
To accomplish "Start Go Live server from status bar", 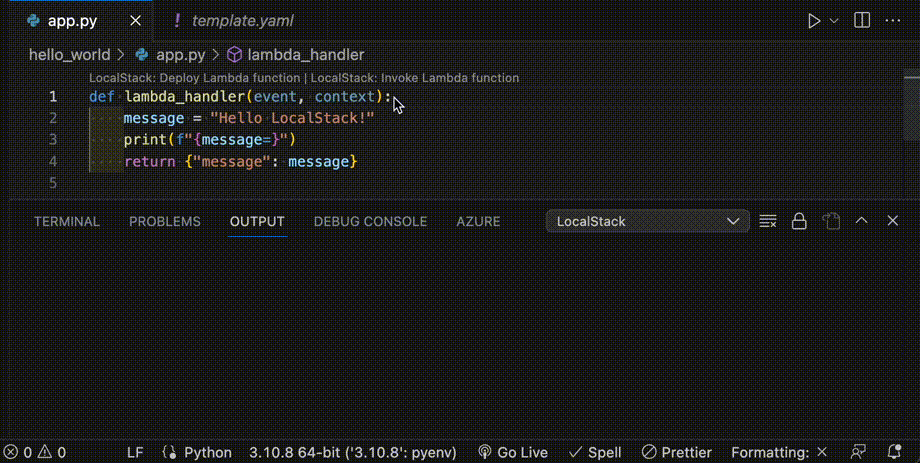I will click(x=513, y=452).
